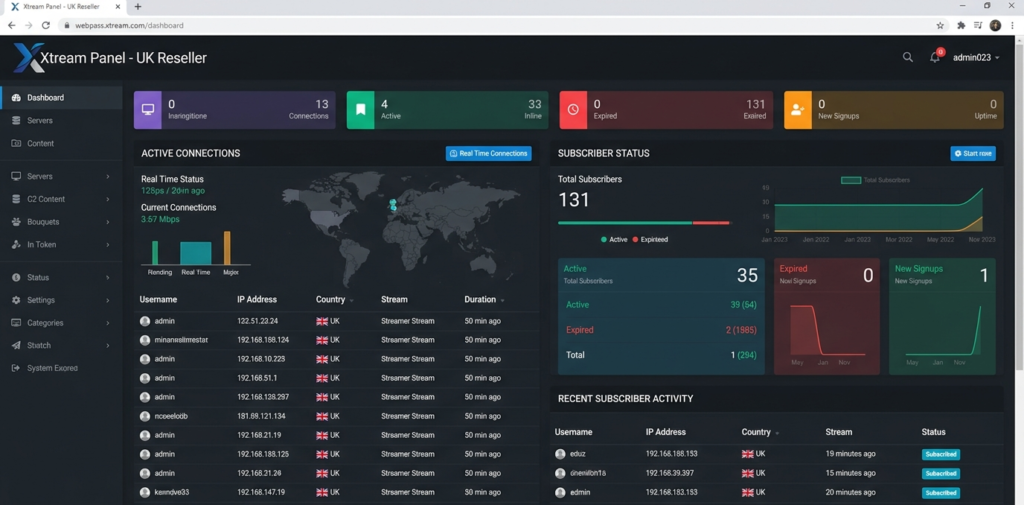Bookmark page with the star icon
The width and height of the screenshot is (1024, 505).
coord(940,25)
